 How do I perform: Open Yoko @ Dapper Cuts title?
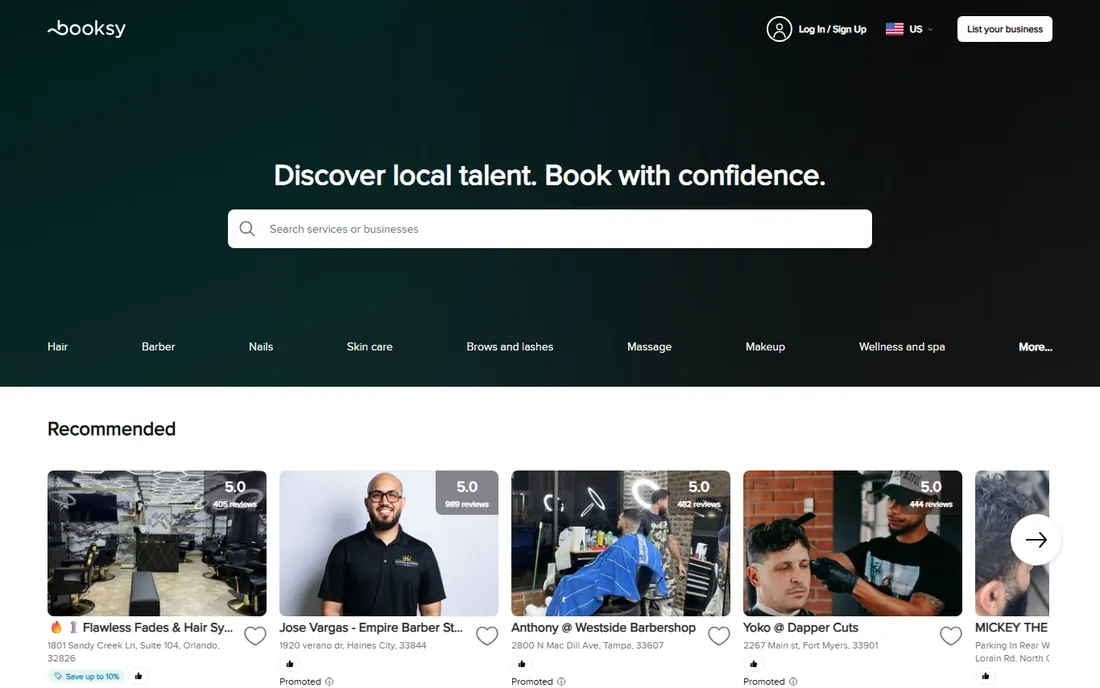(x=800, y=628)
